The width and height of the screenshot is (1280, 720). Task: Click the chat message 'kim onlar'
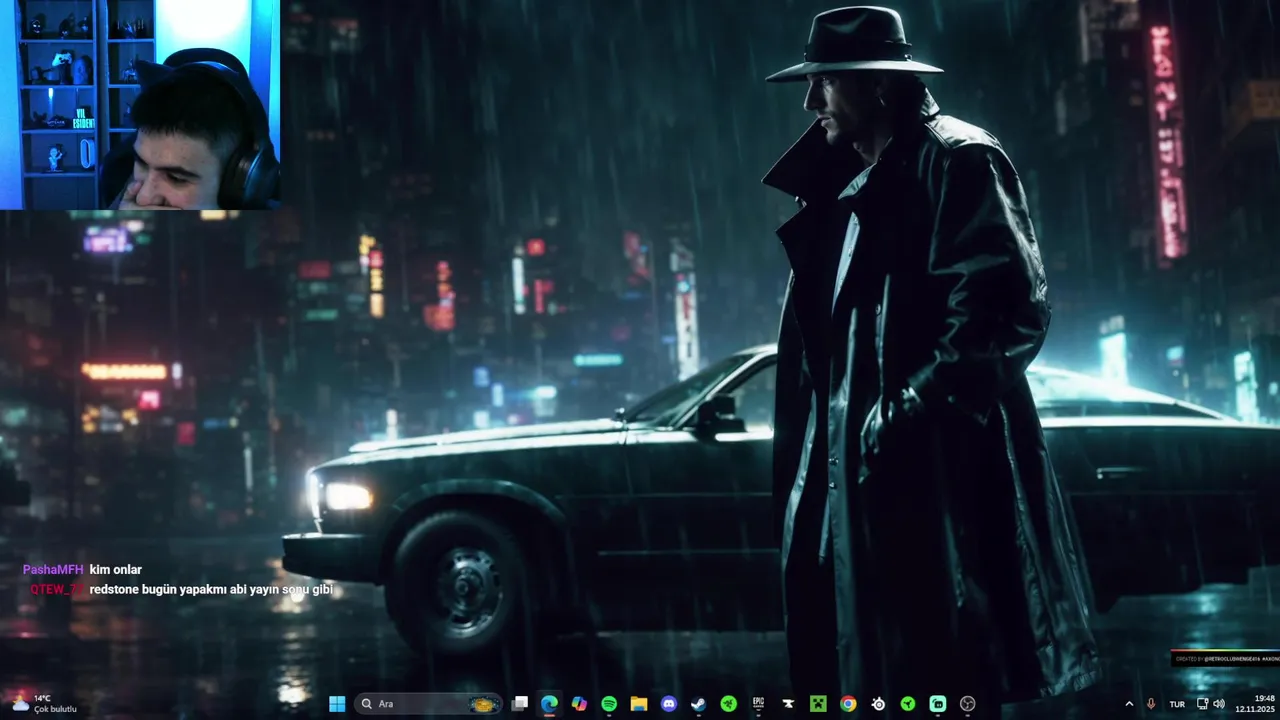tap(116, 570)
